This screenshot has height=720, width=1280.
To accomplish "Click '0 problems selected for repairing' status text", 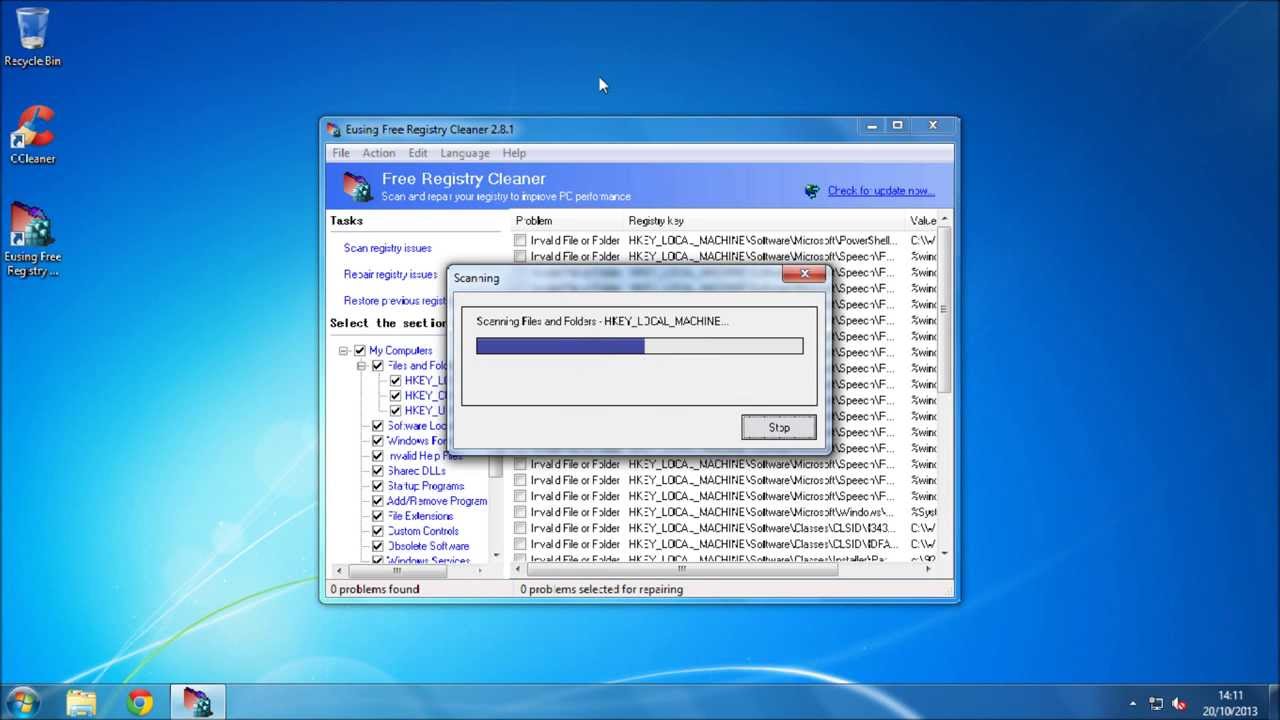I will click(x=601, y=589).
